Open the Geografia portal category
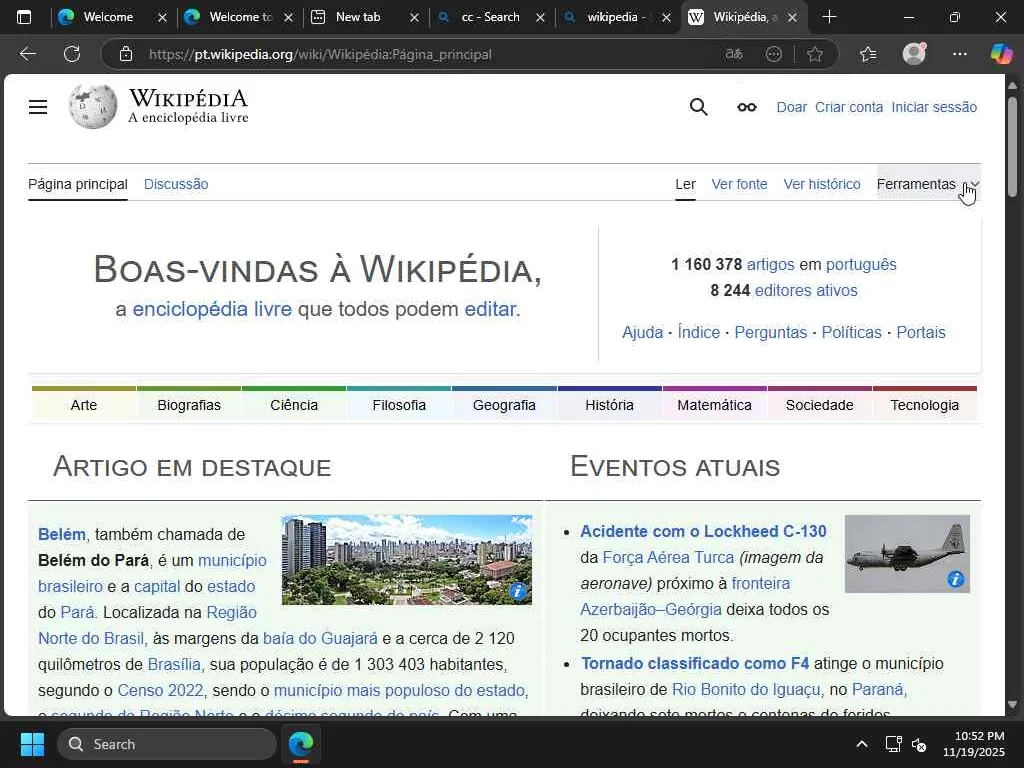This screenshot has width=1024, height=768. (504, 405)
